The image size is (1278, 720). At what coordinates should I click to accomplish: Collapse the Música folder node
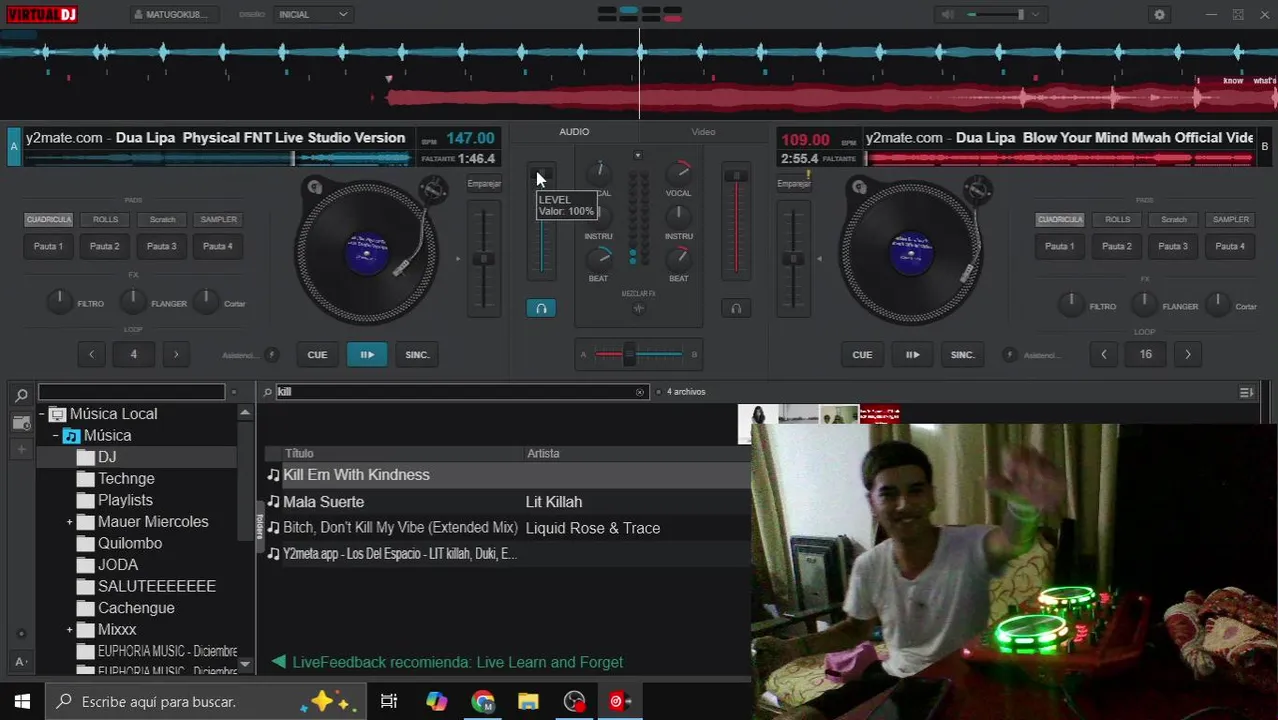click(x=56, y=436)
